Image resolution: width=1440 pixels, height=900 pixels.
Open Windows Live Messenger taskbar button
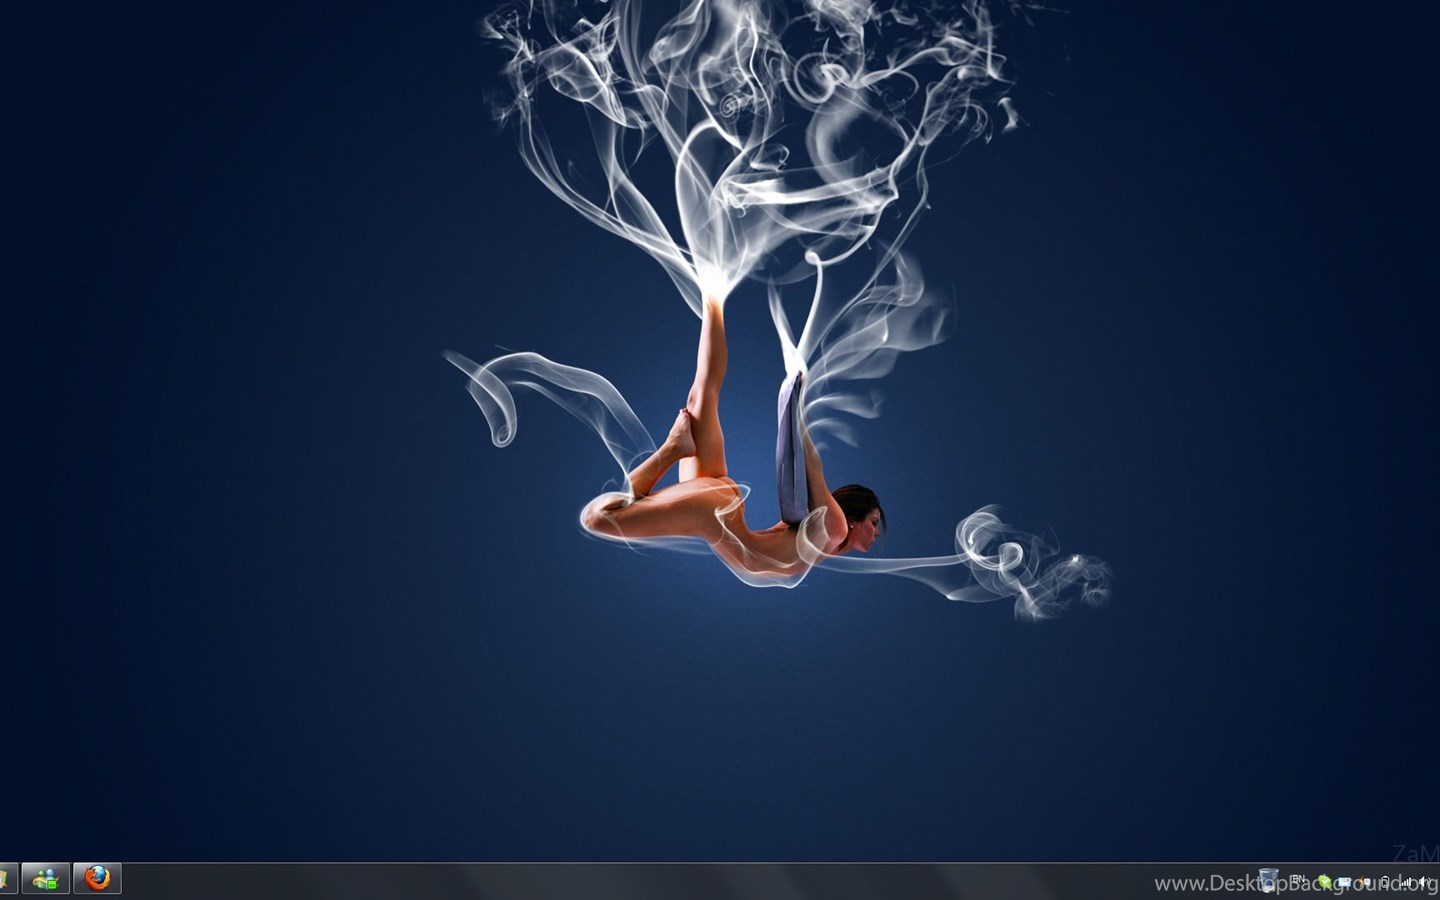(x=46, y=879)
